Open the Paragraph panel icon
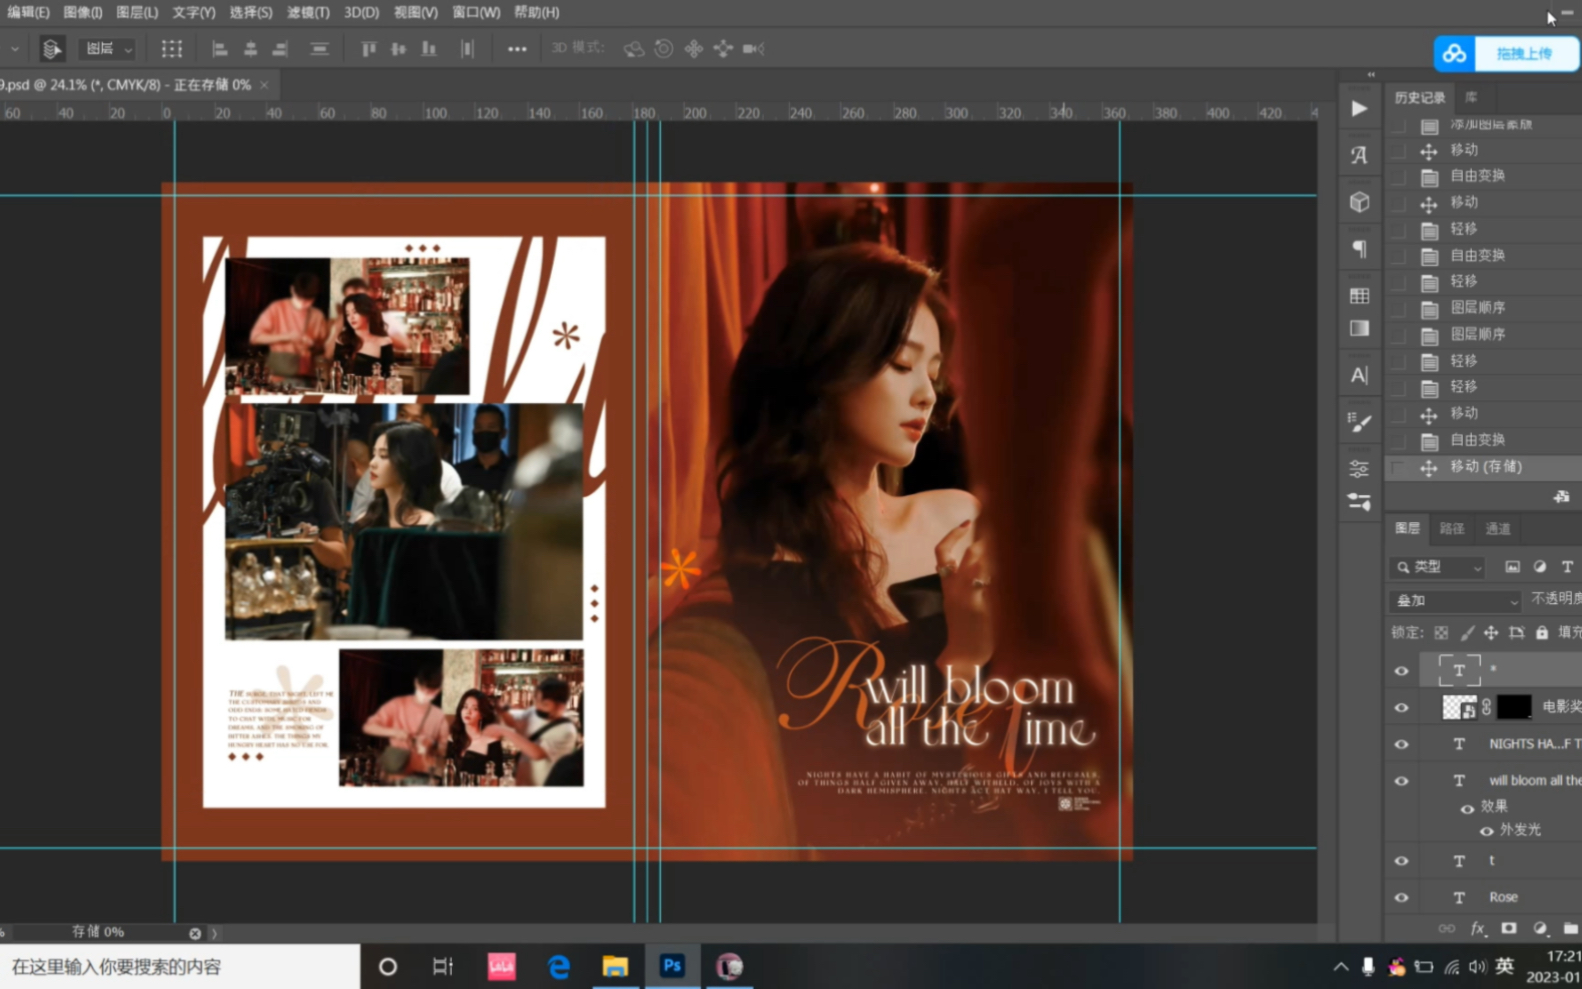This screenshot has width=1582, height=989. pos(1359,249)
